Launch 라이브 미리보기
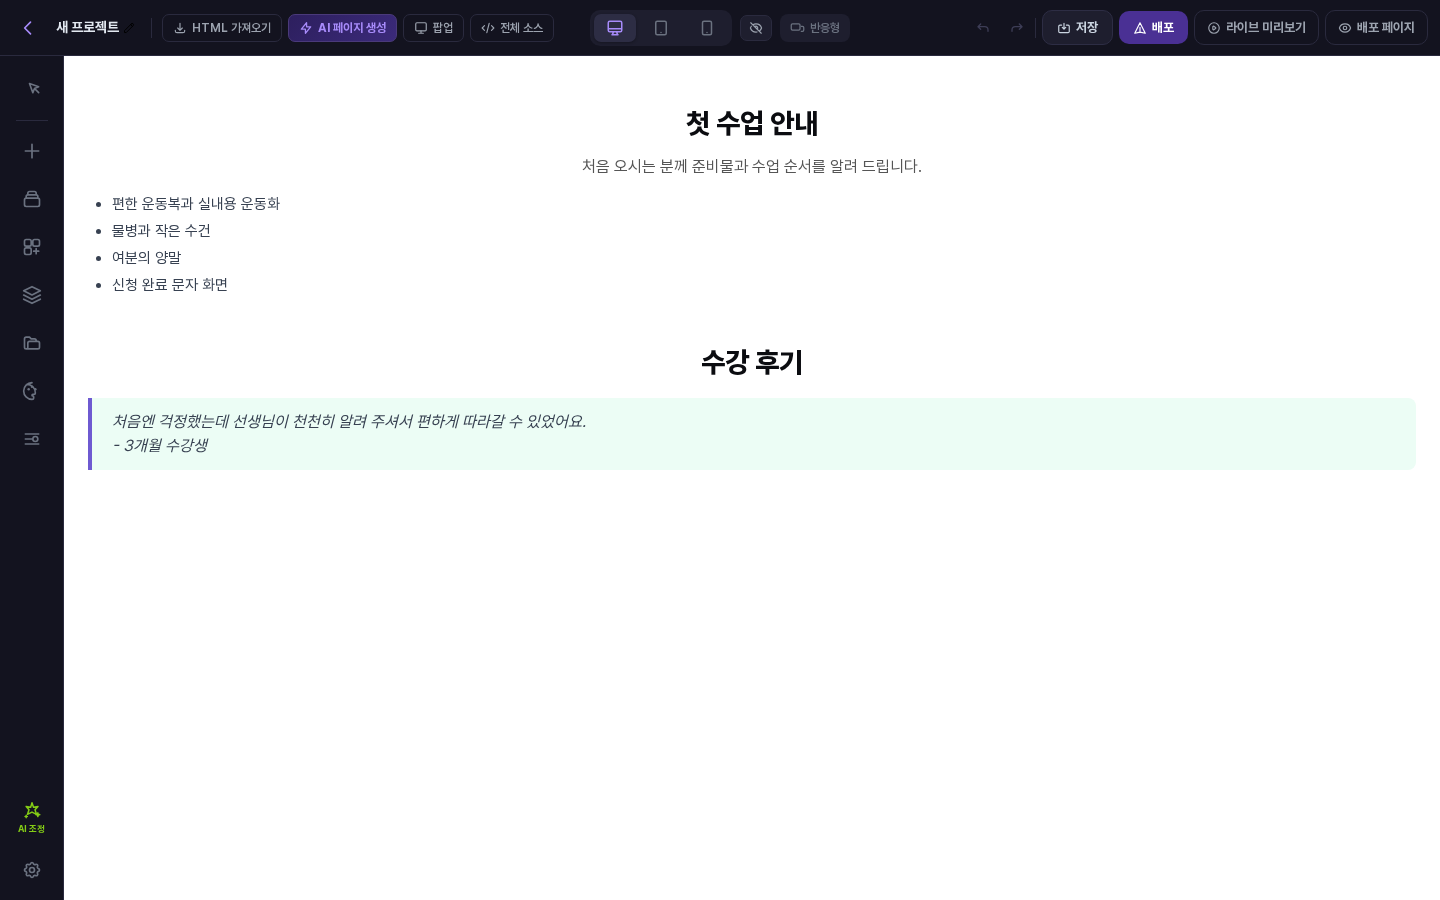Viewport: 1440px width, 900px height. coord(1256,28)
